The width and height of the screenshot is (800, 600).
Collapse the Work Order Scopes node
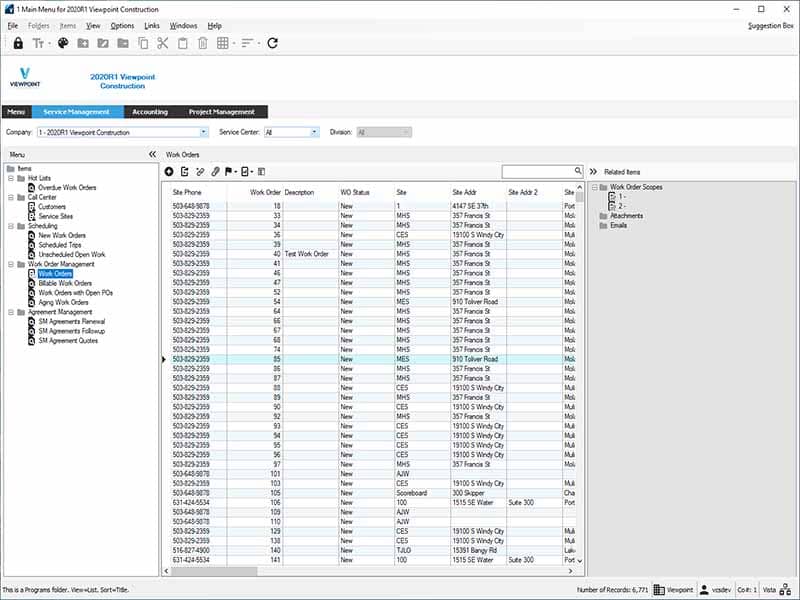(596, 187)
